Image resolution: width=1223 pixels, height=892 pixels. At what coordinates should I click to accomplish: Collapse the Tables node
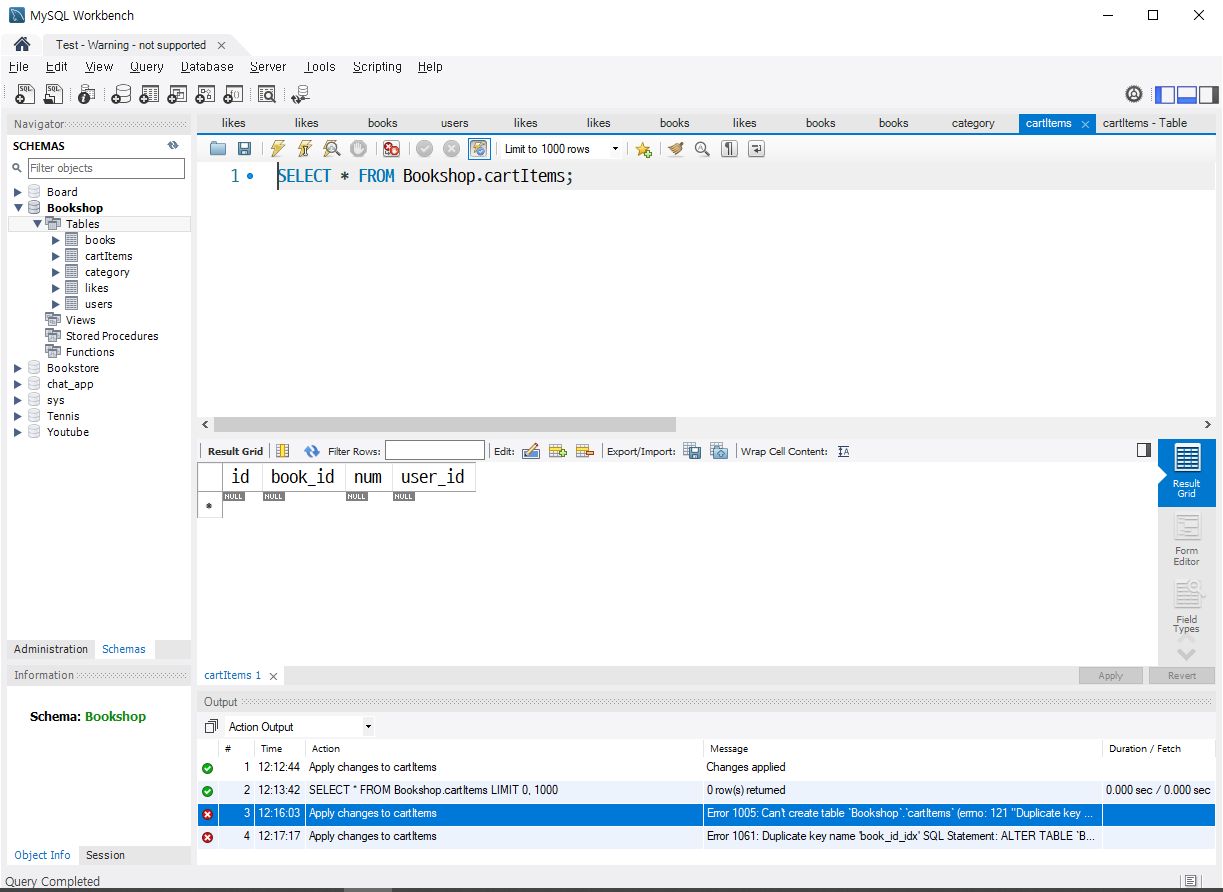click(37, 224)
